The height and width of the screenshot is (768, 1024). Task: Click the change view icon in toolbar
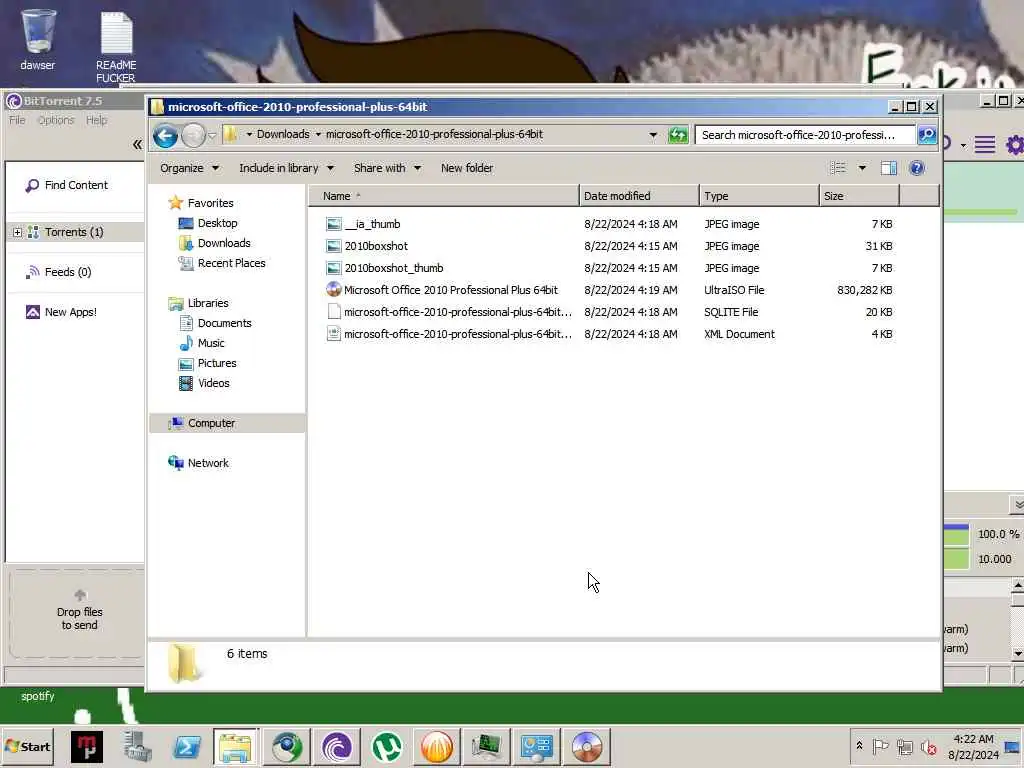(x=837, y=168)
